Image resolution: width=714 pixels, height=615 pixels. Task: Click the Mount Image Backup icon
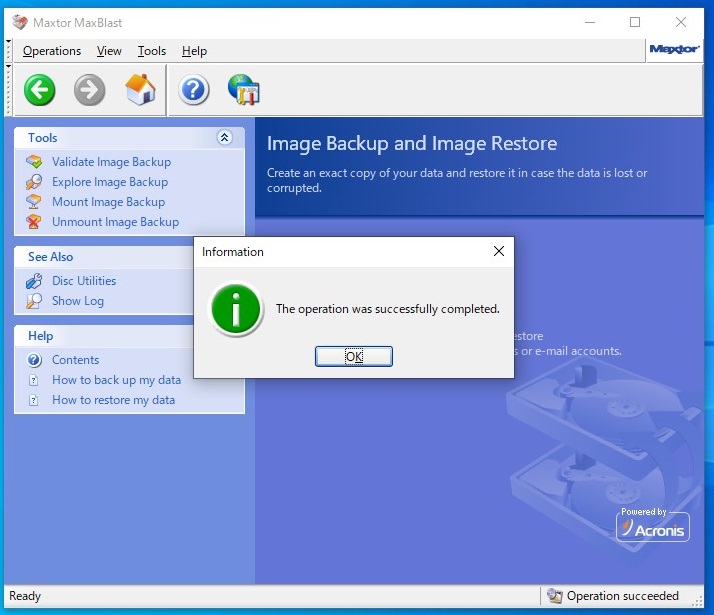click(x=34, y=202)
